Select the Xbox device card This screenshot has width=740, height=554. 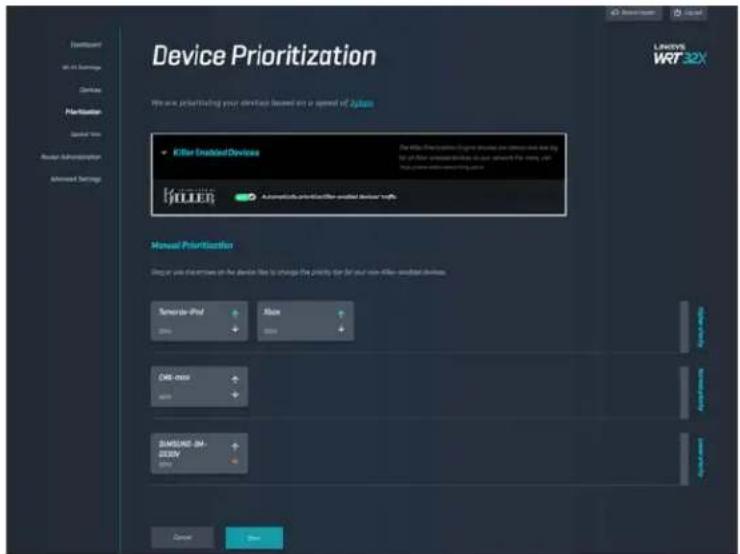pyautogui.click(x=305, y=321)
